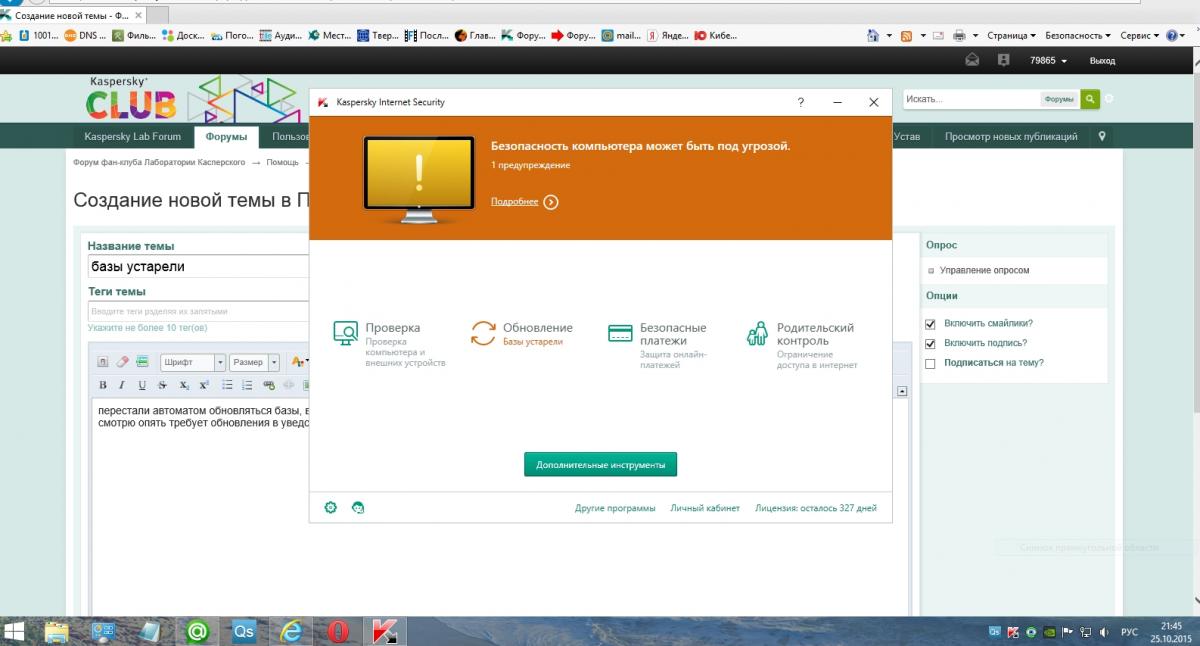Open the IE Страница menu
Image resolution: width=1200 pixels, height=646 pixels.
[1011, 35]
